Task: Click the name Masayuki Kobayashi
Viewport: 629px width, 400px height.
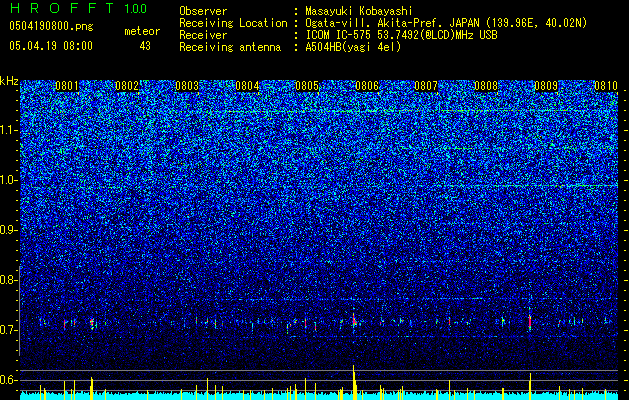Action: (359, 11)
